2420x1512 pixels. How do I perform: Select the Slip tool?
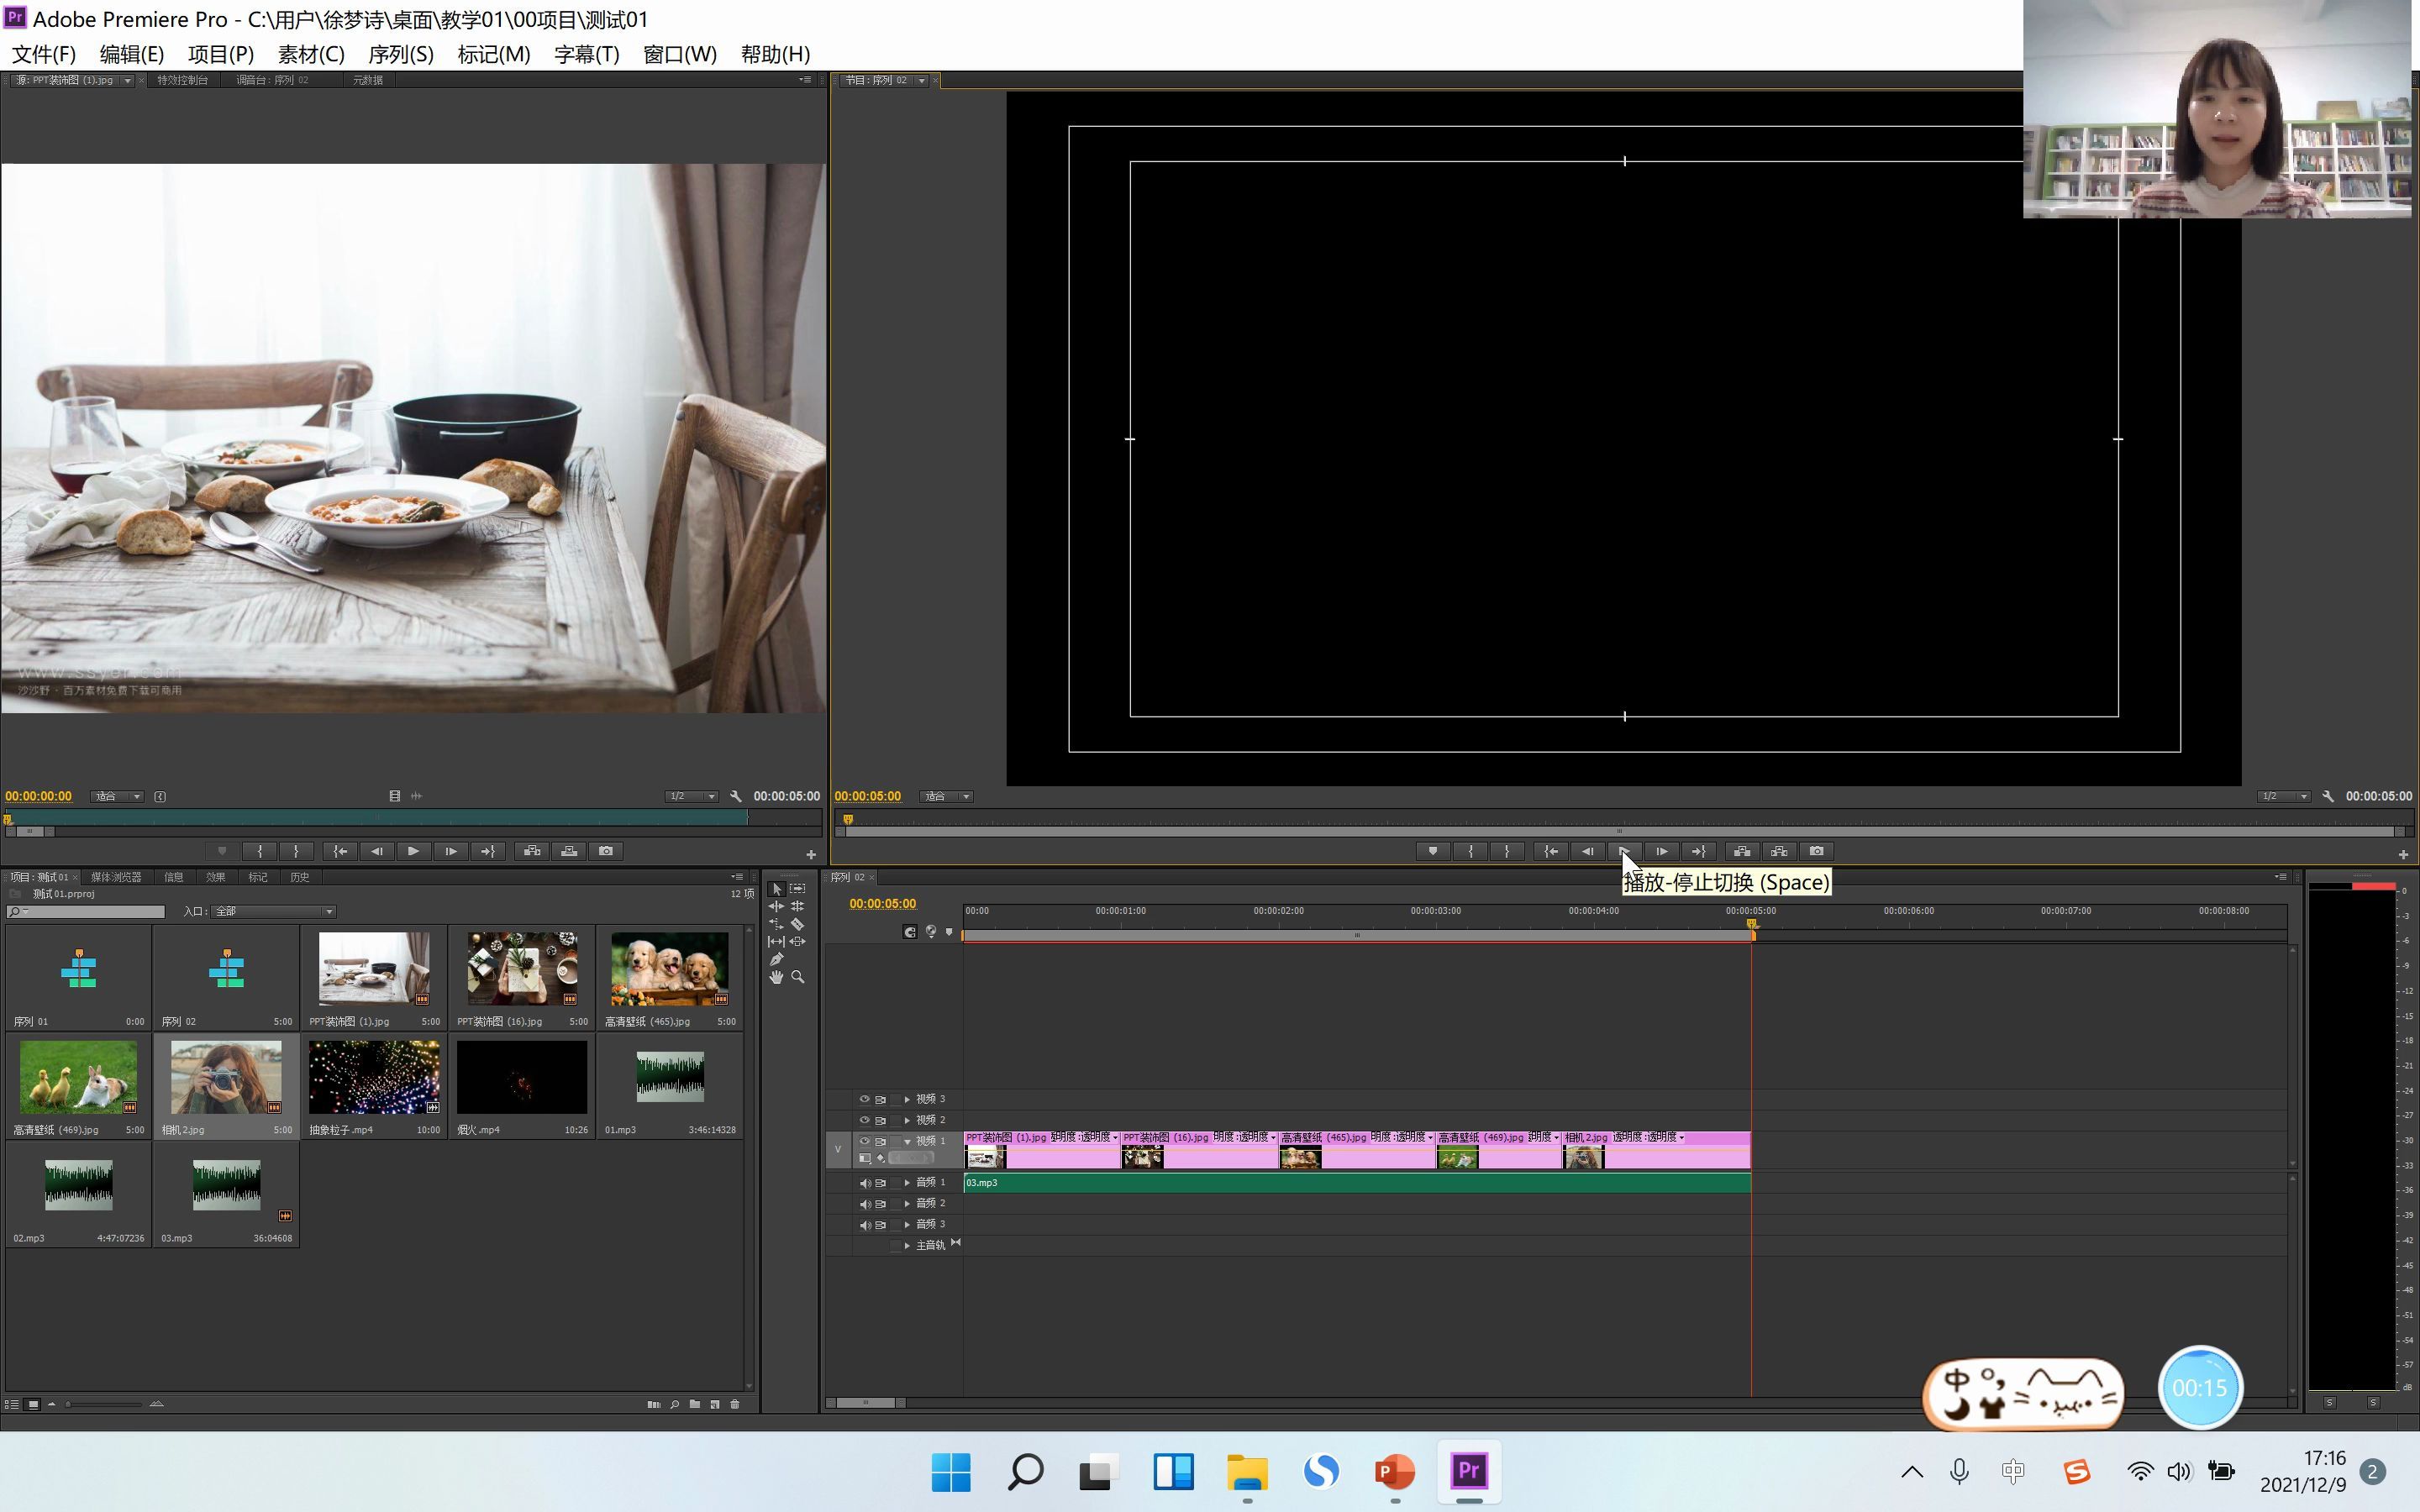click(776, 942)
